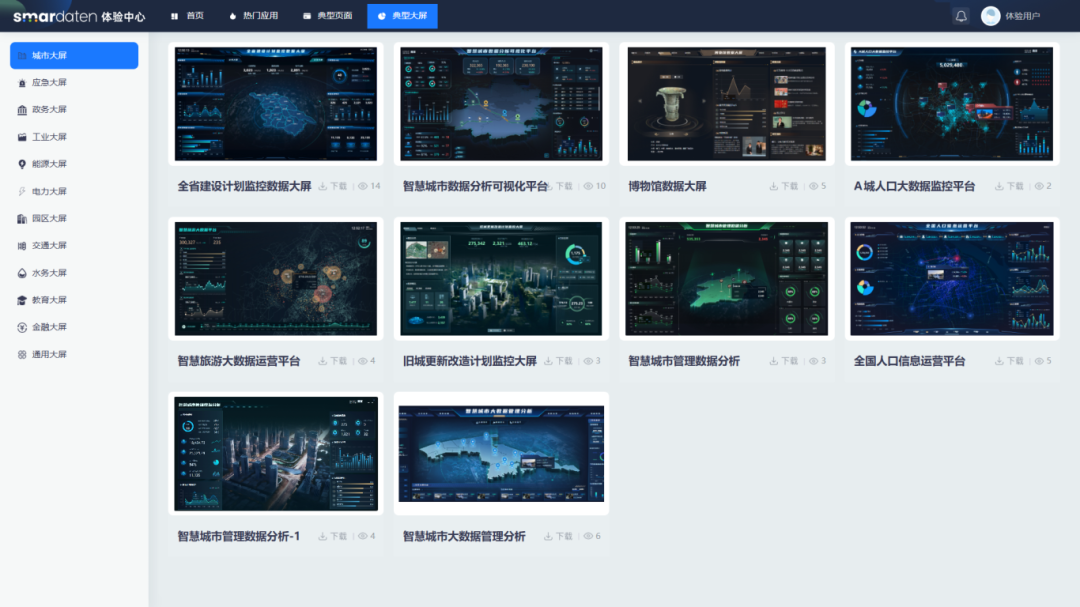Click the 智慧城市大数据管理分析 preview image

[500, 453]
